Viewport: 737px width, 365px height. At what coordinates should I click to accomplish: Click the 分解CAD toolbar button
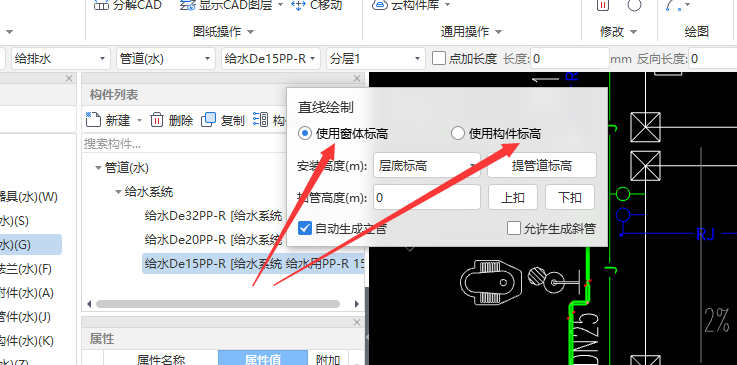click(127, 6)
